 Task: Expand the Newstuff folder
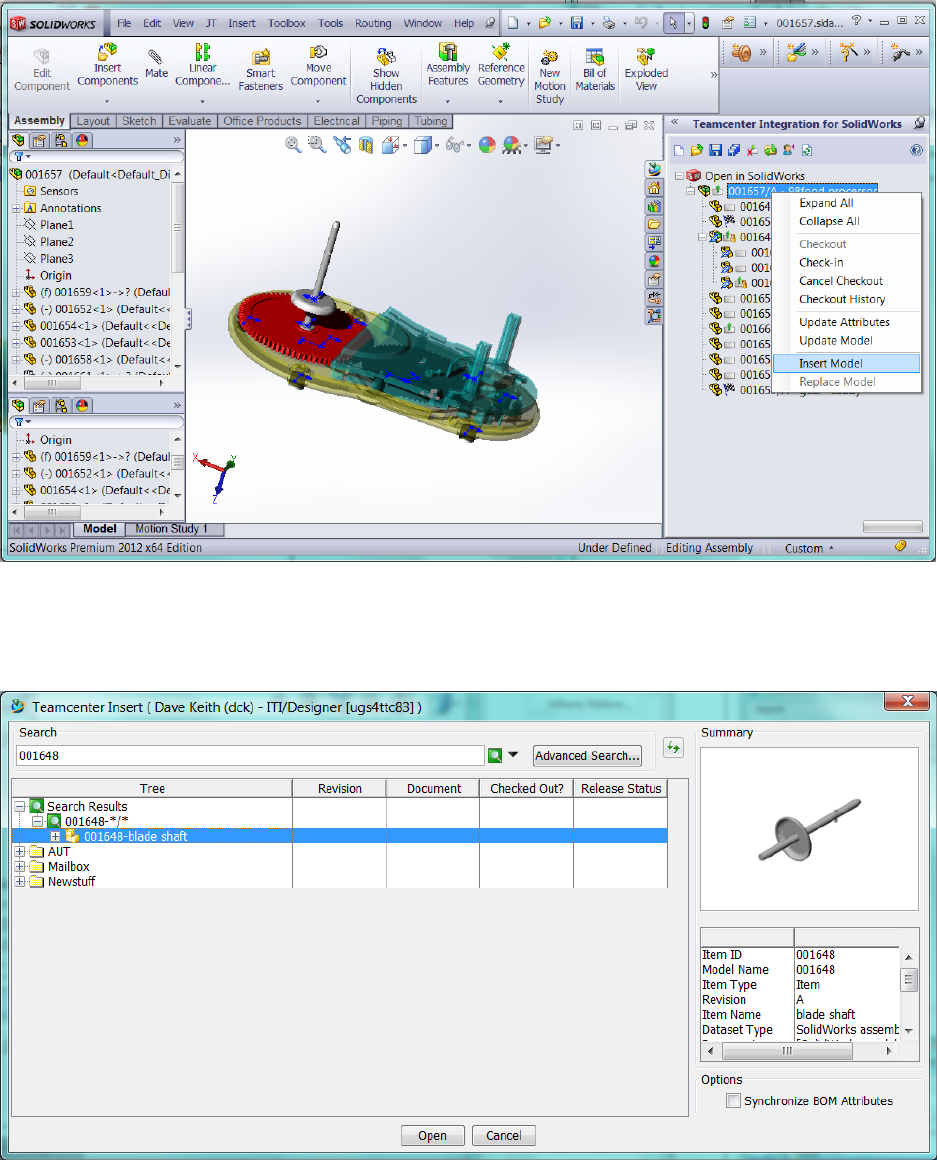(20, 881)
